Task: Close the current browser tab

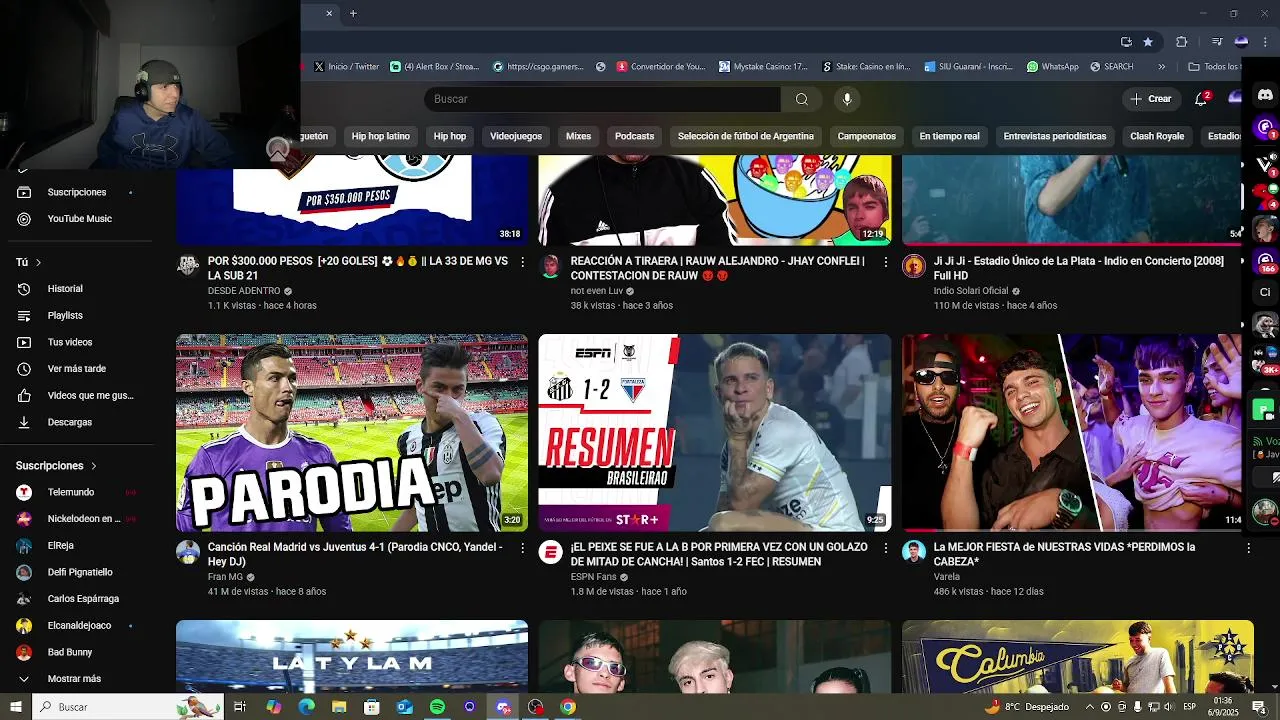Action: coord(329,13)
